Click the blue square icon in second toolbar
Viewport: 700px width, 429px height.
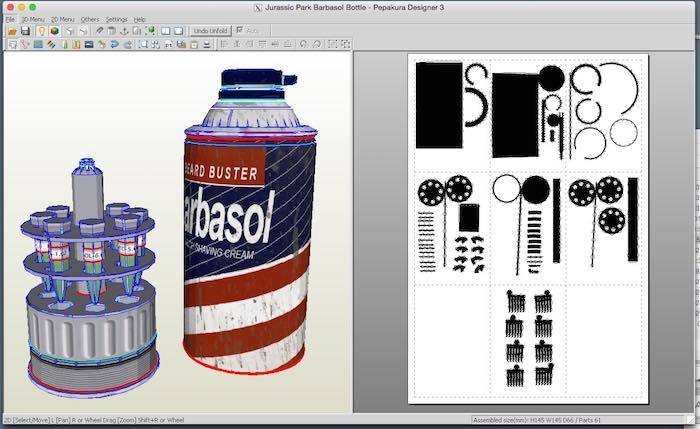click(x=38, y=44)
